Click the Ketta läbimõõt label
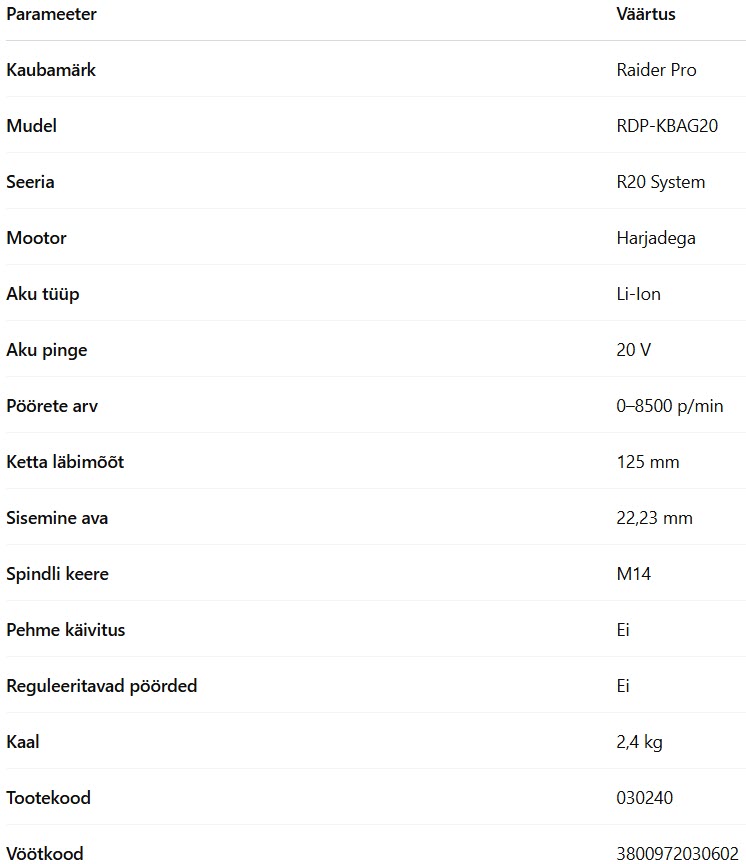Viewport: 746px width, 864px height. (65, 462)
